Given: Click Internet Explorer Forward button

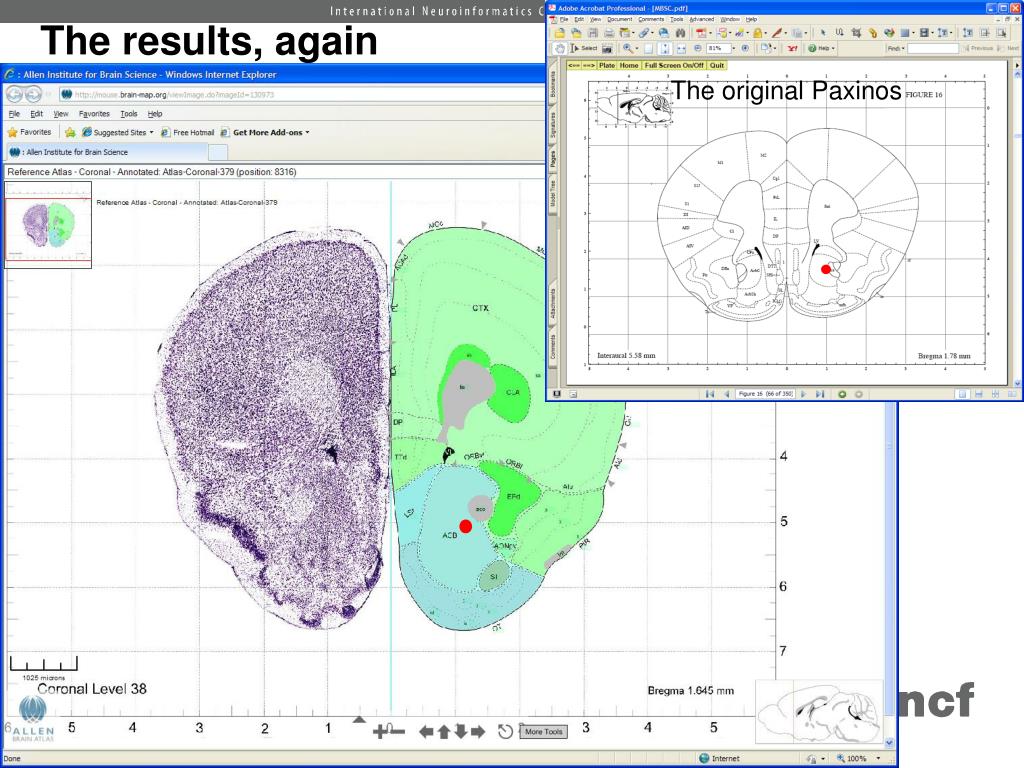Looking at the screenshot, I should pyautogui.click(x=33, y=94).
